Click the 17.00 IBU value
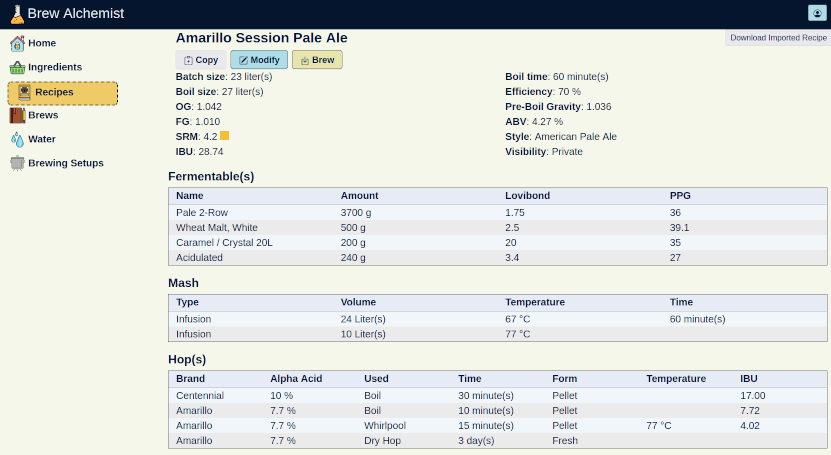 [x=753, y=396]
